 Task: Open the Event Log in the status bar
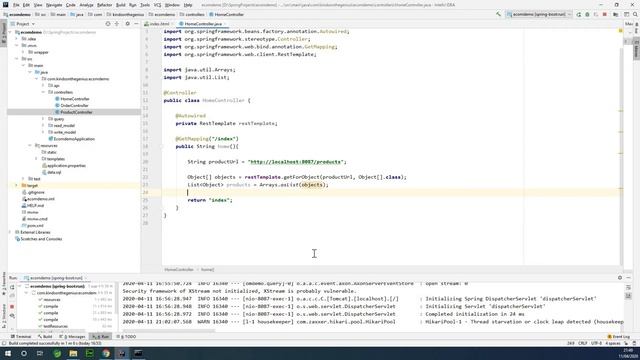pos(619,337)
